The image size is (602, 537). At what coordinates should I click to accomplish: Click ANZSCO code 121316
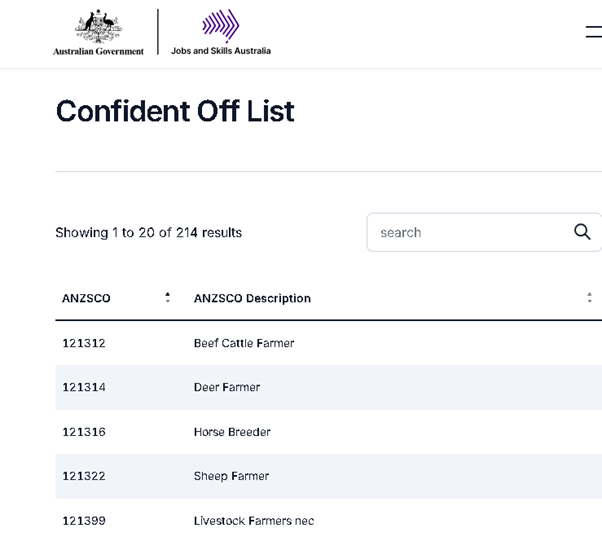pyautogui.click(x=84, y=432)
